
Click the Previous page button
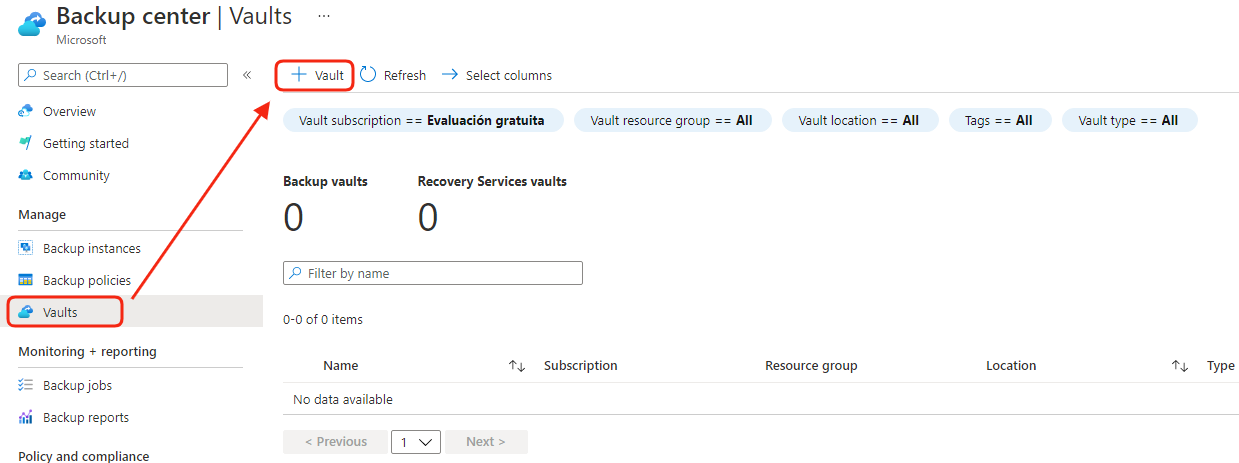(x=335, y=441)
